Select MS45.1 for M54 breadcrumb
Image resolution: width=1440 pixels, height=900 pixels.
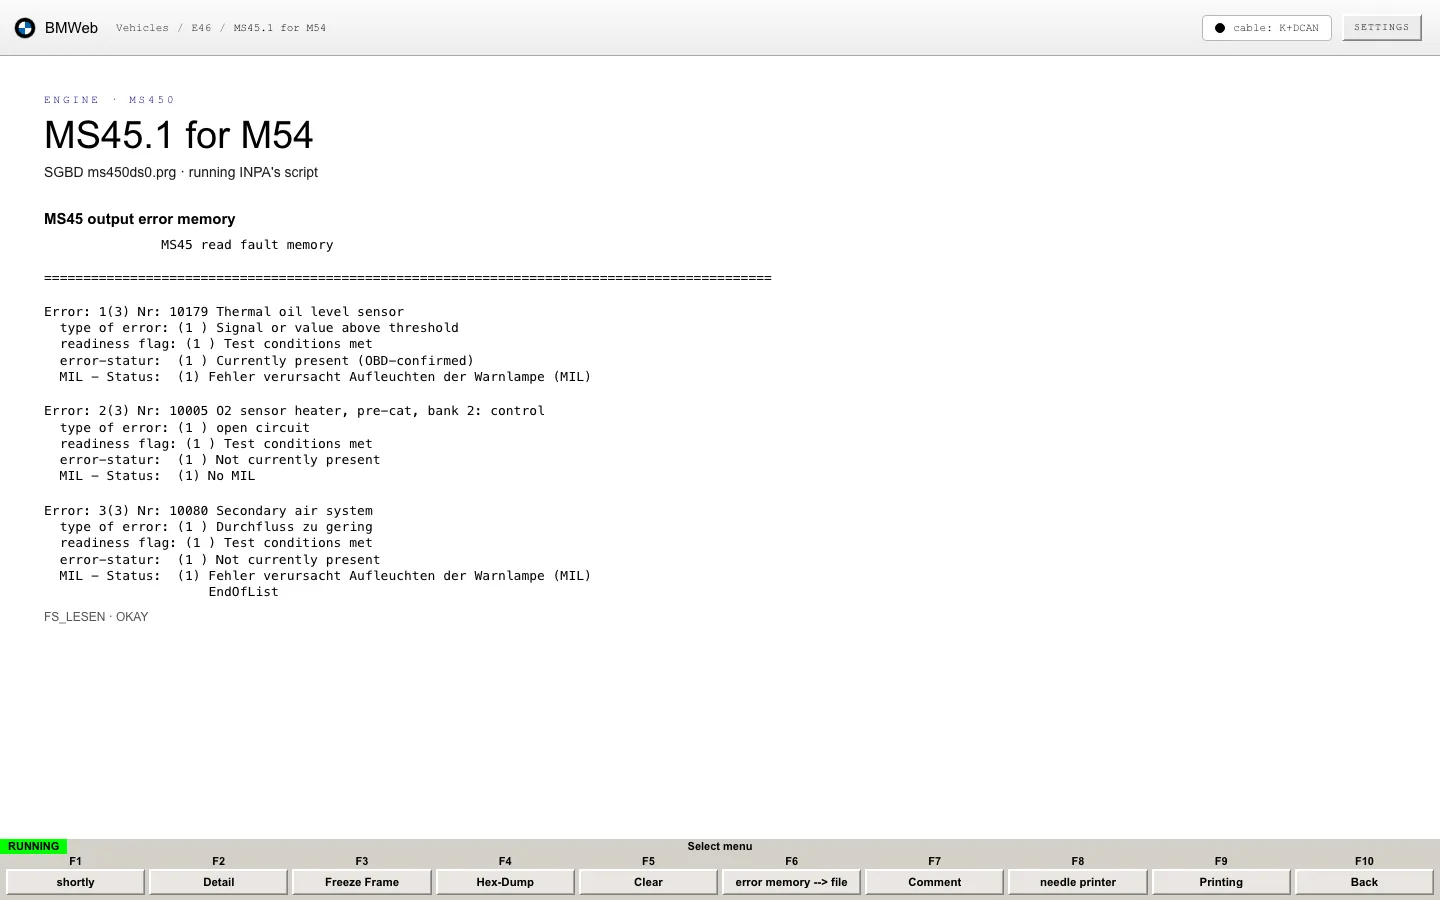click(x=280, y=28)
